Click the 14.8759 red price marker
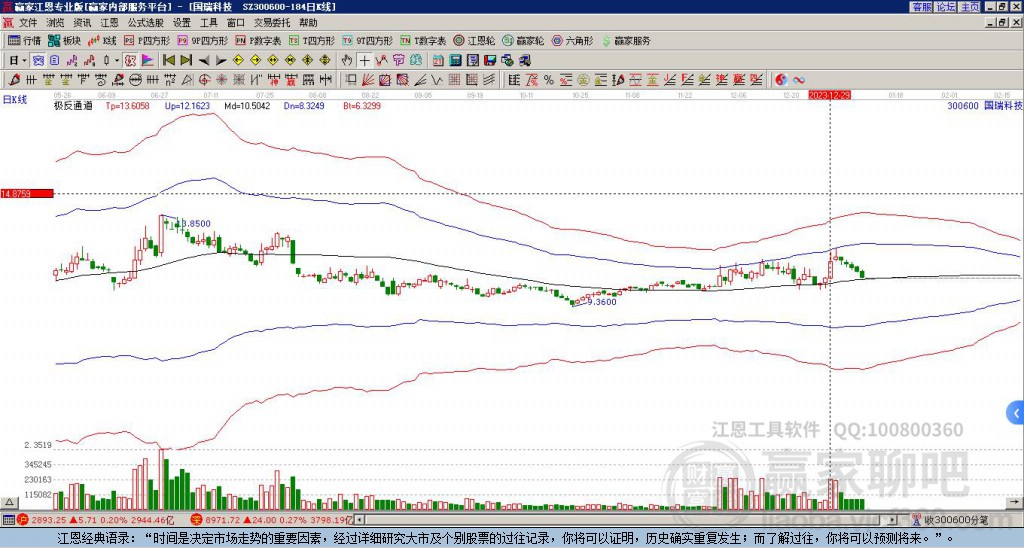Viewport: 1024px width, 548px height. [x=25, y=193]
